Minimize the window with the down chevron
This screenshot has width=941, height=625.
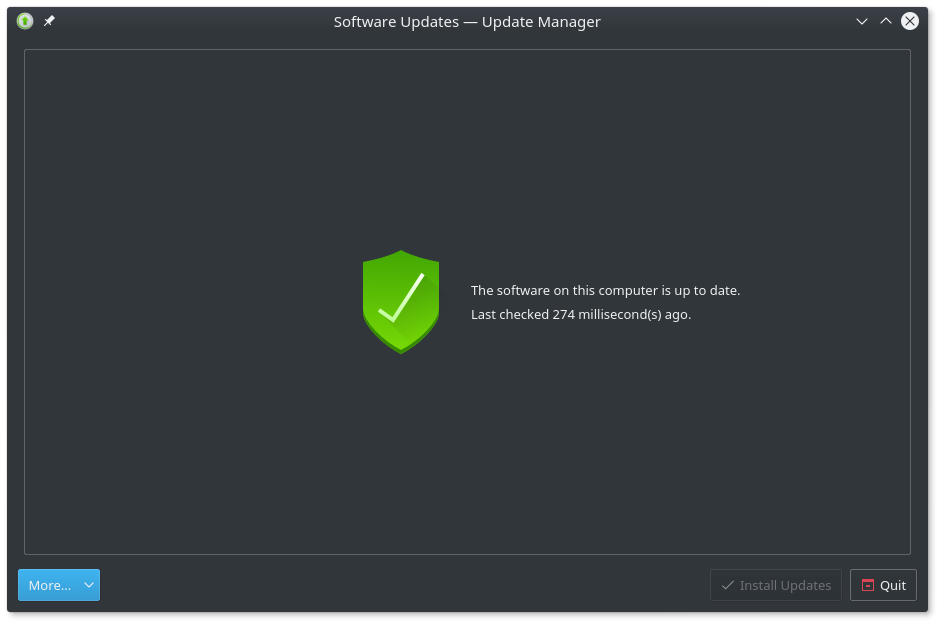click(x=862, y=21)
